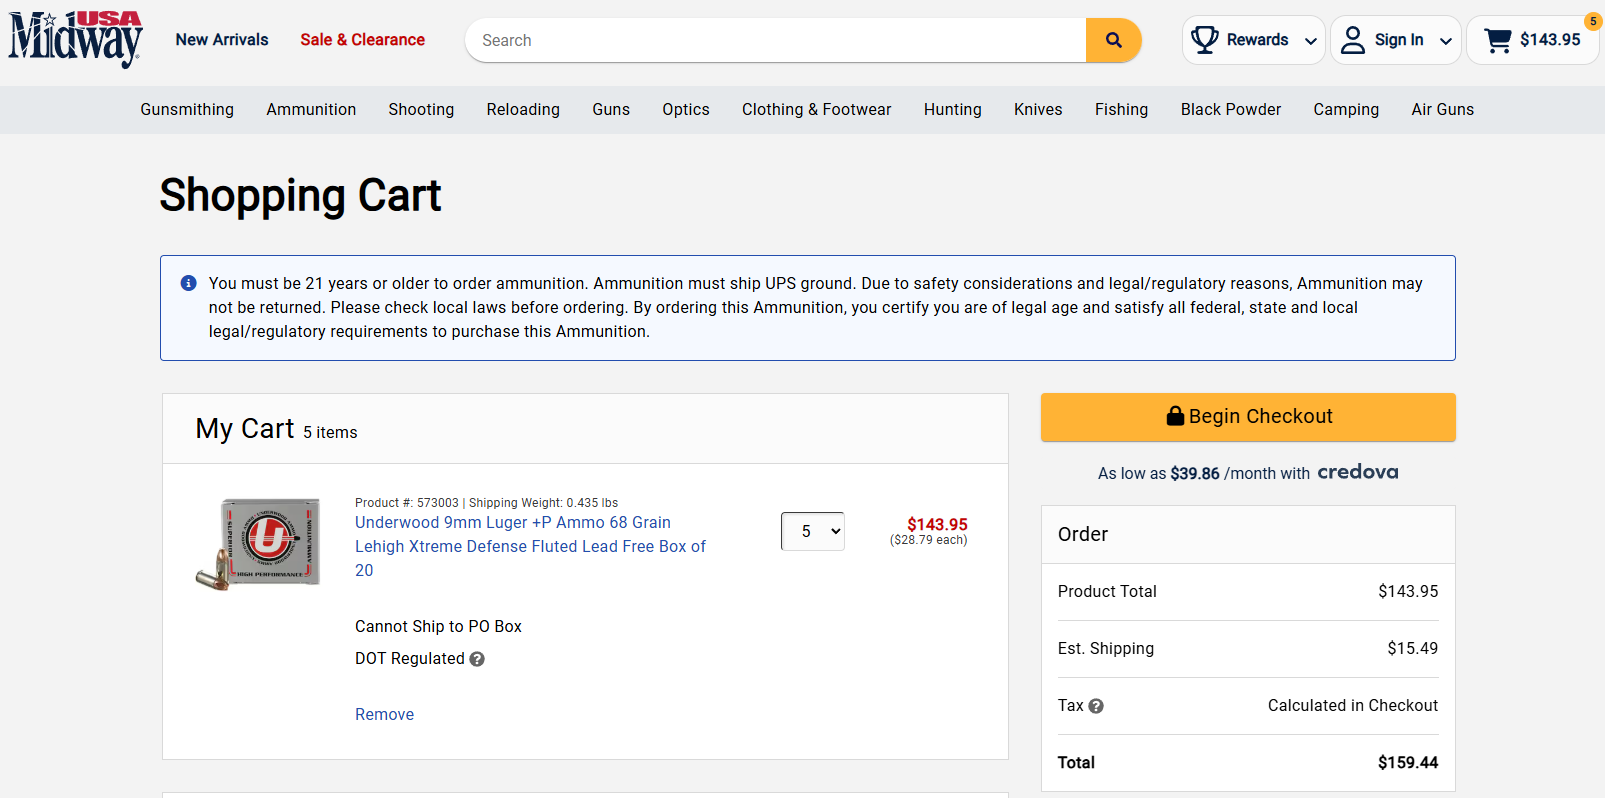Click the Begin Checkout button
The image size is (1605, 798).
click(x=1248, y=417)
